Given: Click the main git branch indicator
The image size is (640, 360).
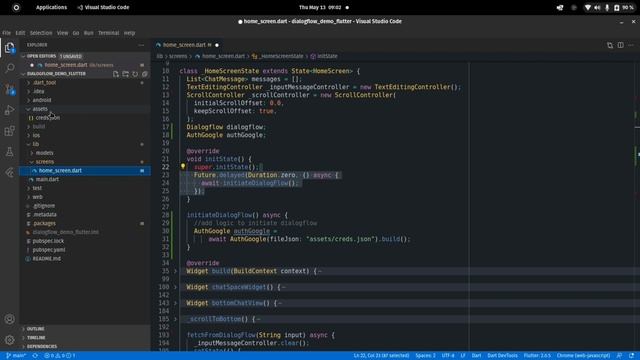Looking at the screenshot, I should (x=16, y=356).
